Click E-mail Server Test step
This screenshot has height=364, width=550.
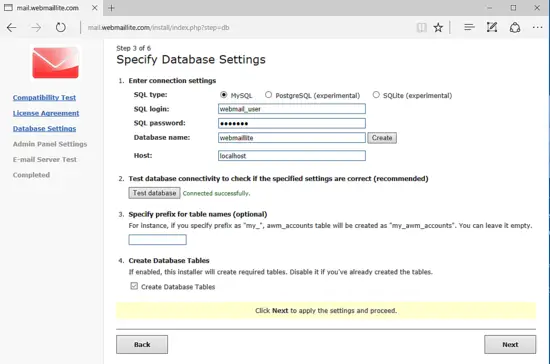[x=45, y=159]
